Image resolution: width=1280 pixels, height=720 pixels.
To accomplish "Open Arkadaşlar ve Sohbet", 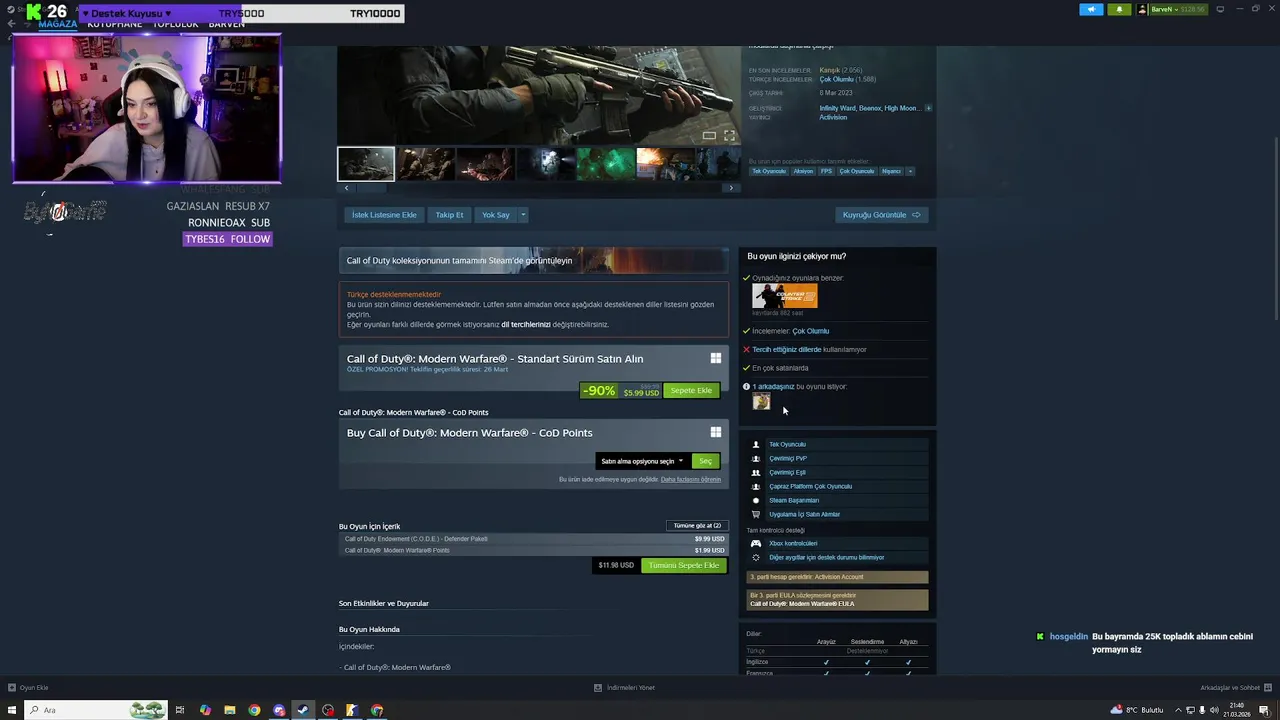I will coord(1234,688).
